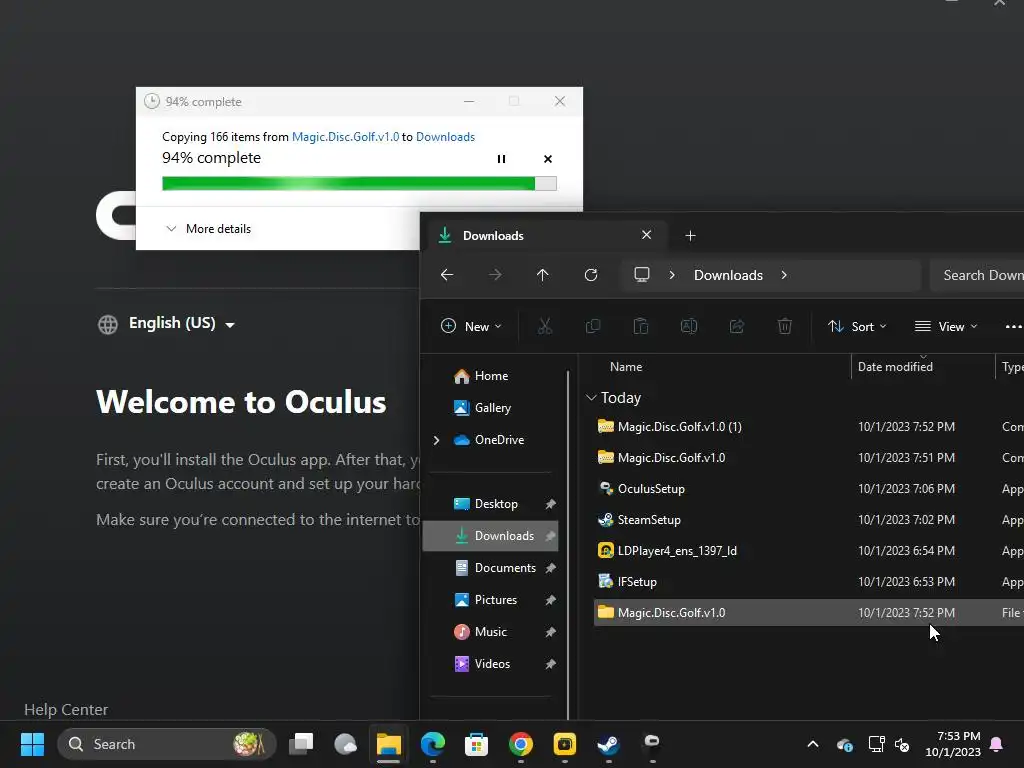
Task: Open Microsoft Edge from taskbar
Action: [433, 744]
